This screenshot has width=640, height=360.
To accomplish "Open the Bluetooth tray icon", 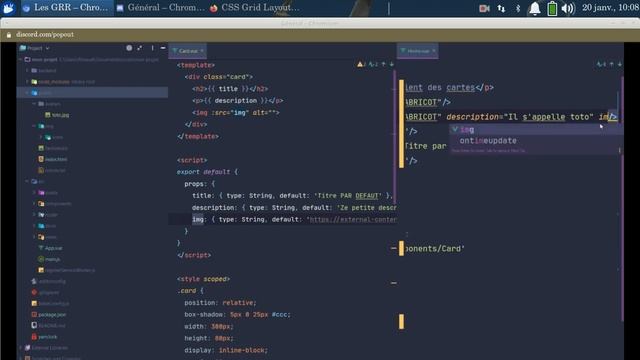I will click(518, 8).
